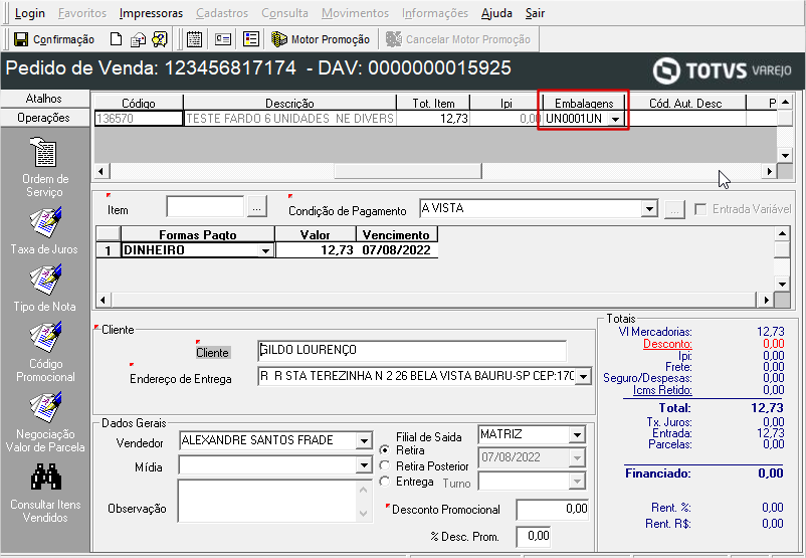
Task: Open the Ajuda menu
Action: pyautogui.click(x=497, y=13)
